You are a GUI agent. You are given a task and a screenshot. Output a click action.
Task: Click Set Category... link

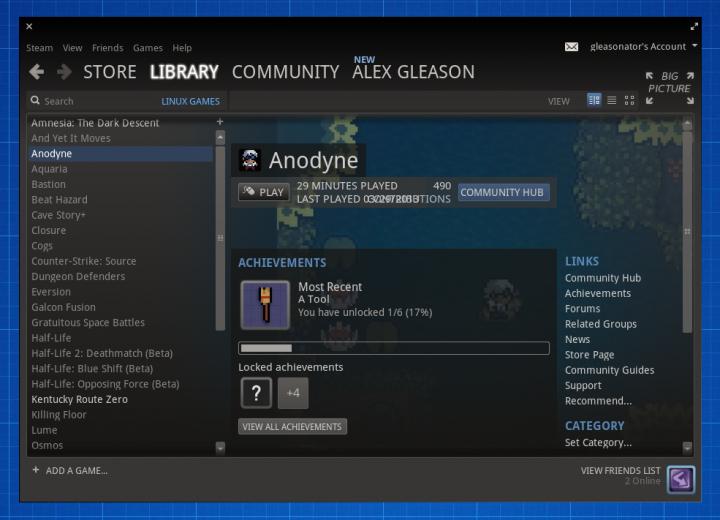(x=598, y=442)
